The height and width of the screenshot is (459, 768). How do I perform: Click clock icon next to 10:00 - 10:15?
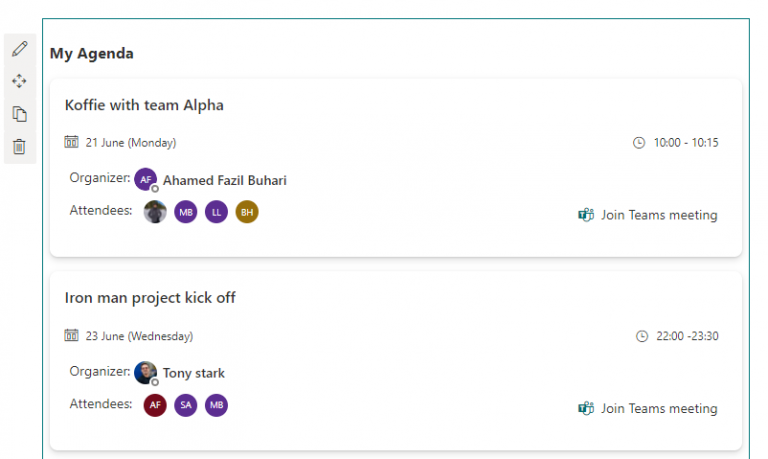coord(639,143)
